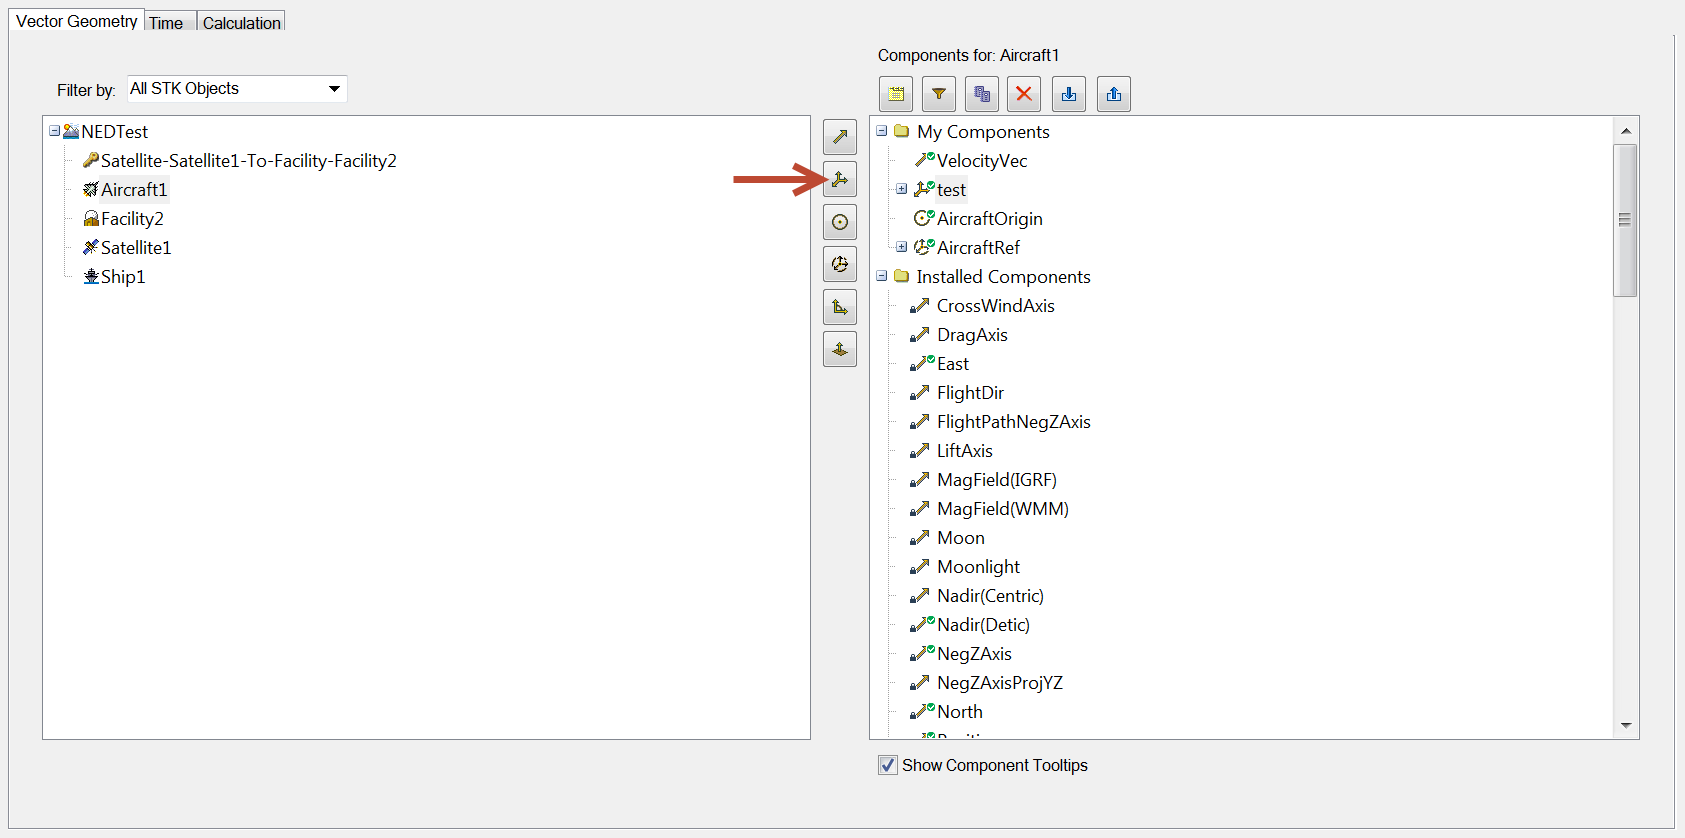Collapse the My Components folder
Image resolution: width=1685 pixels, height=838 pixels.
882,131
